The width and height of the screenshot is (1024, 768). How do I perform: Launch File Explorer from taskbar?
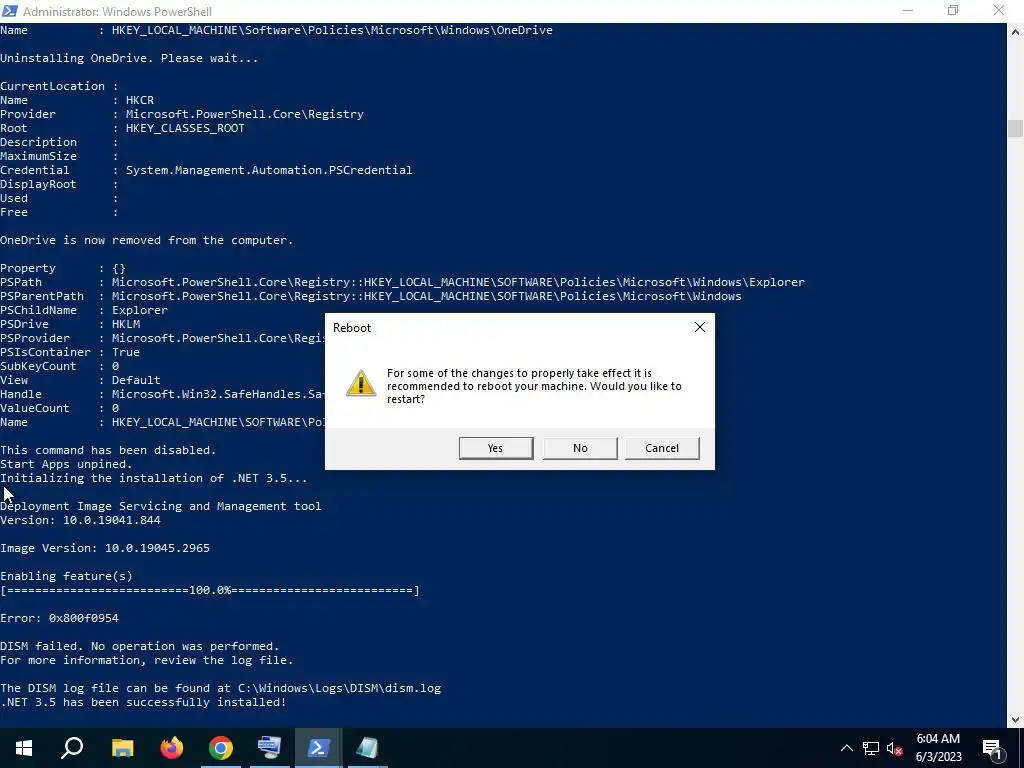122,748
